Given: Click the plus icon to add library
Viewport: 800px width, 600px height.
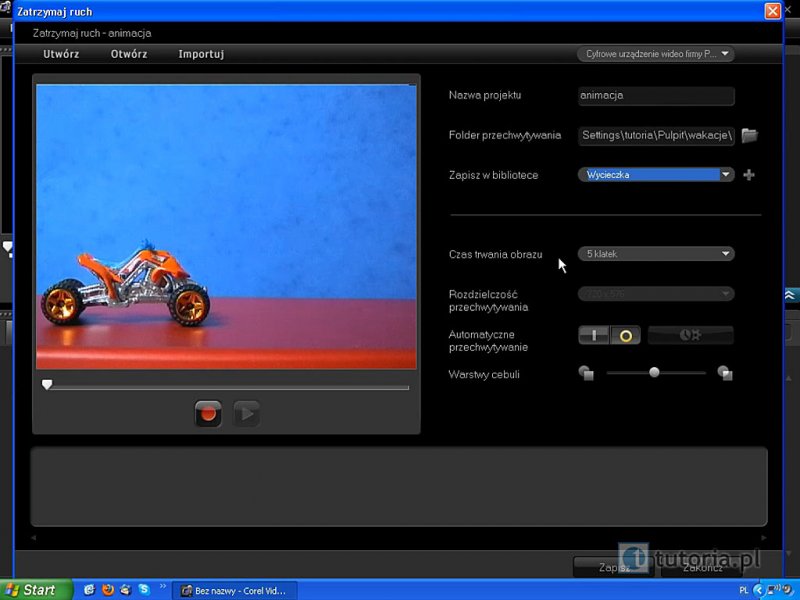Looking at the screenshot, I should 749,175.
